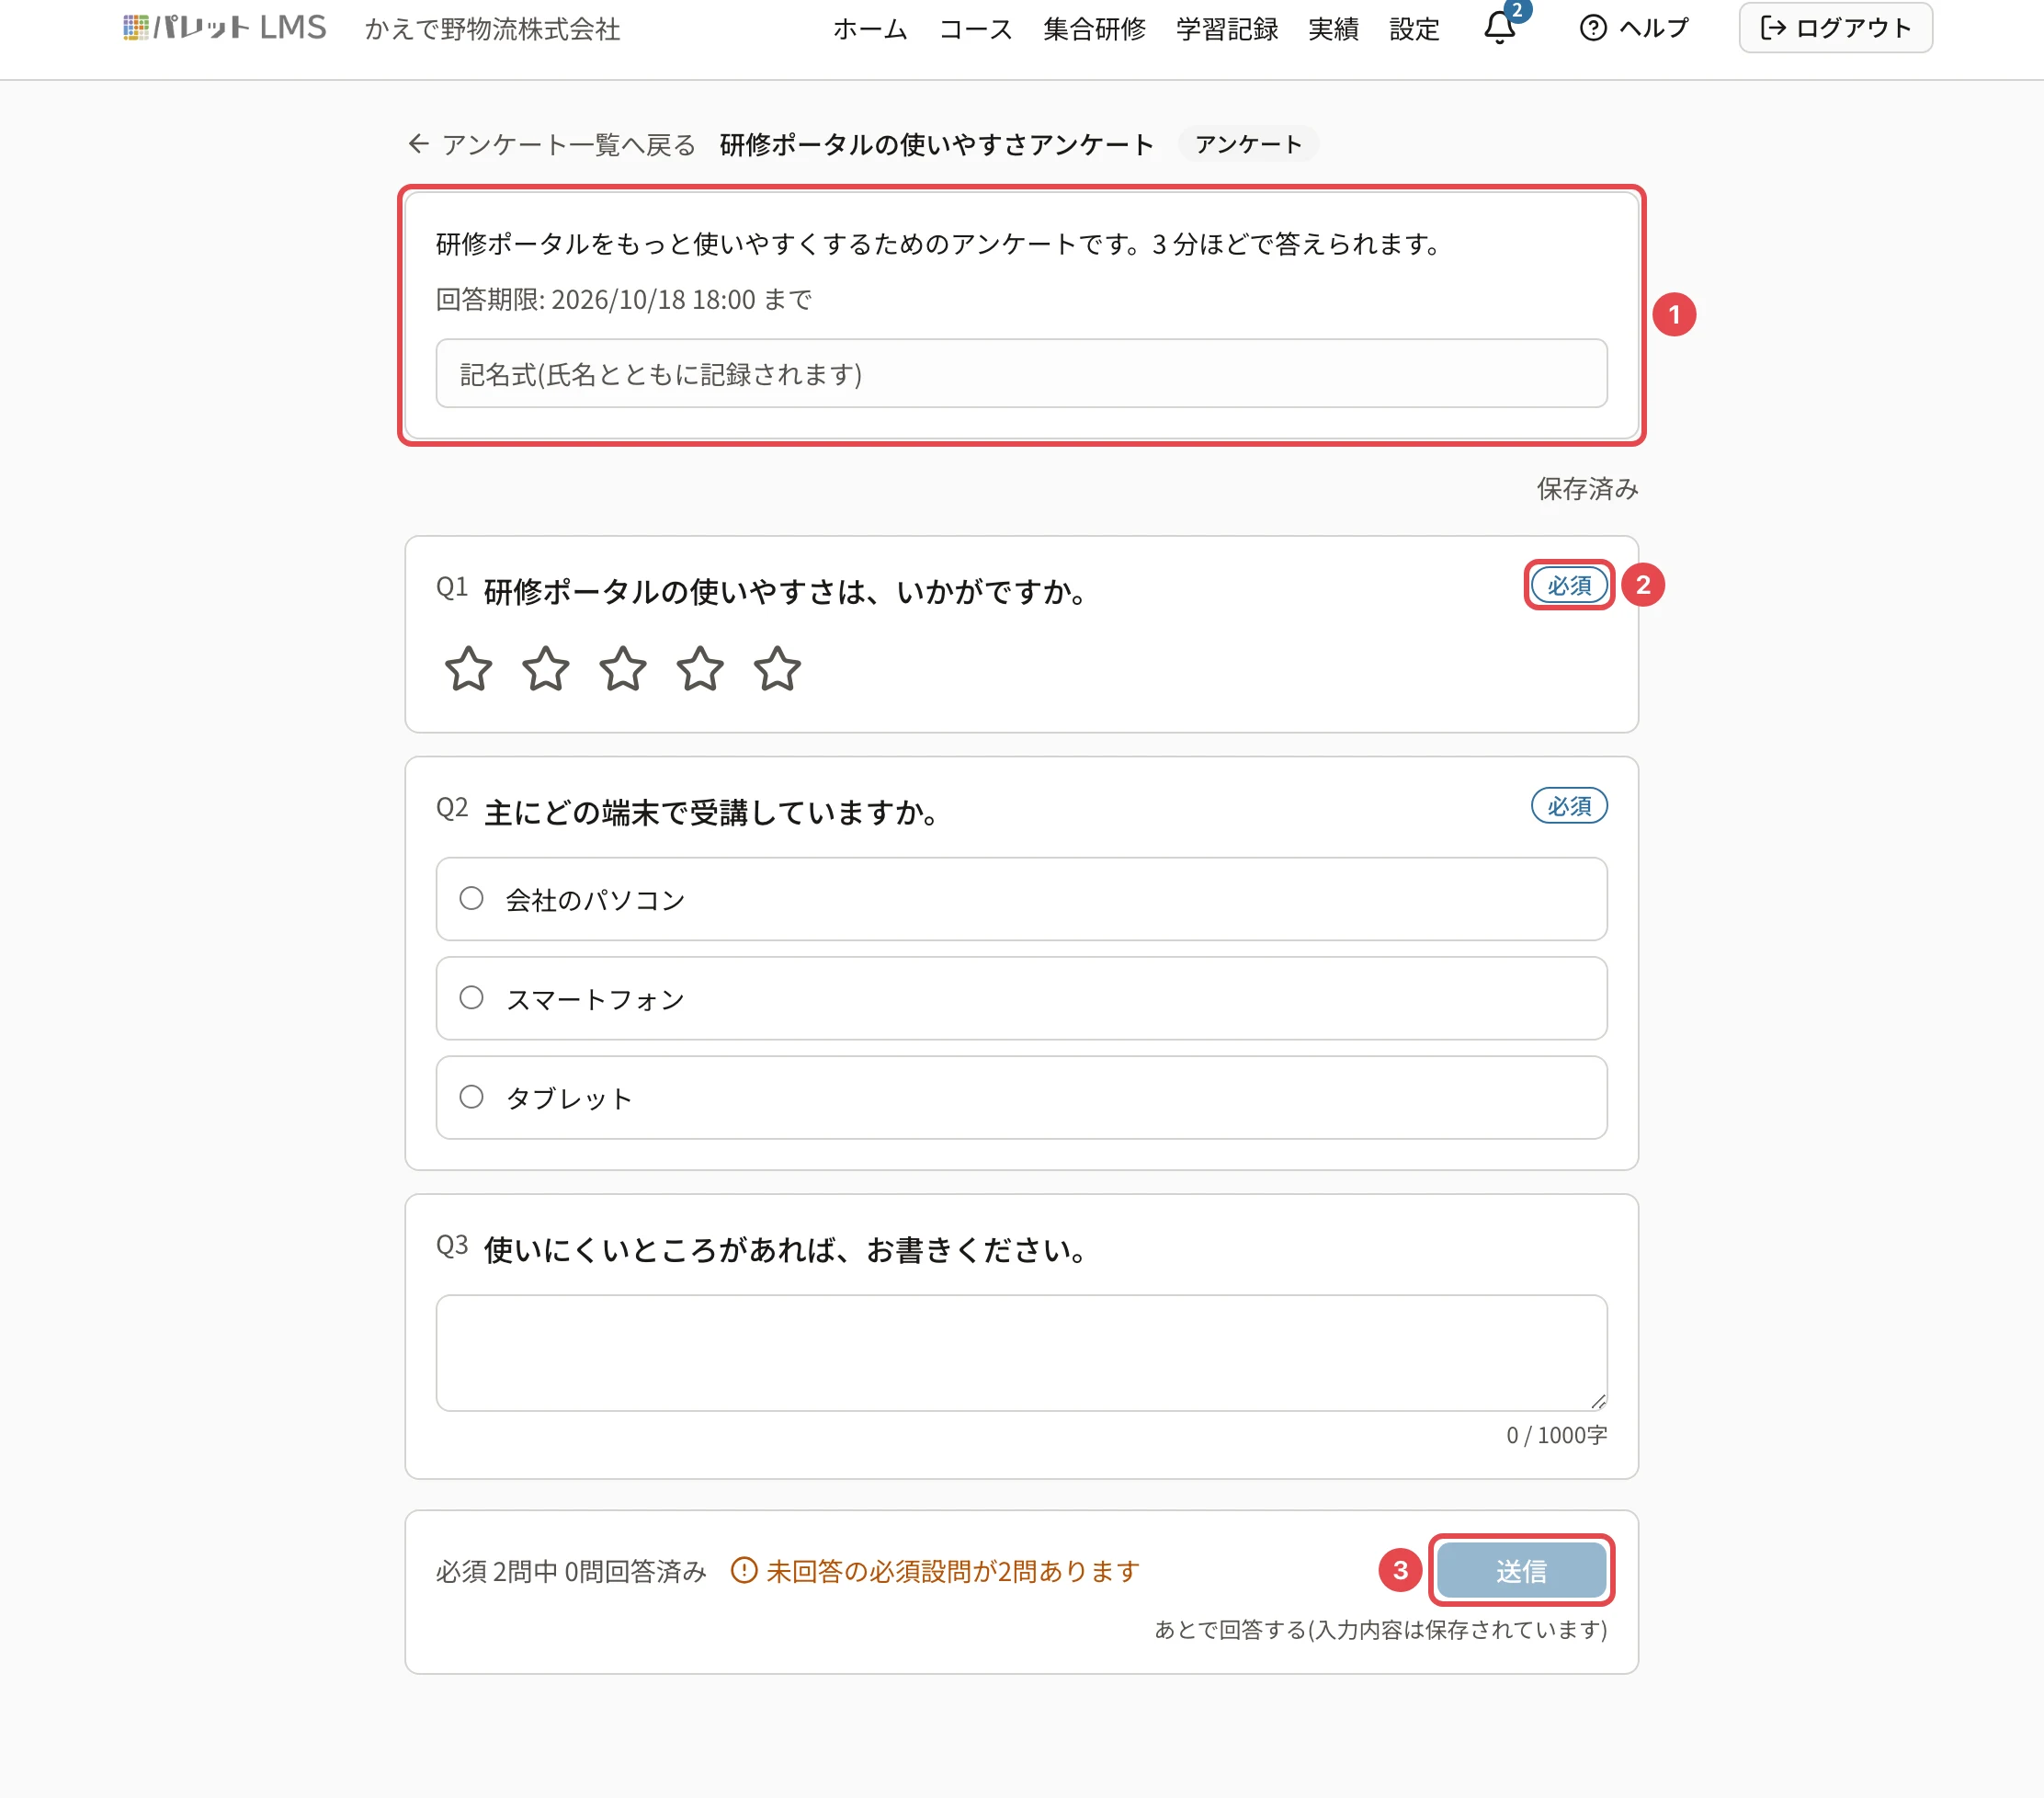Rate one star for Q1
The image size is (2044, 1798).
coord(468,669)
